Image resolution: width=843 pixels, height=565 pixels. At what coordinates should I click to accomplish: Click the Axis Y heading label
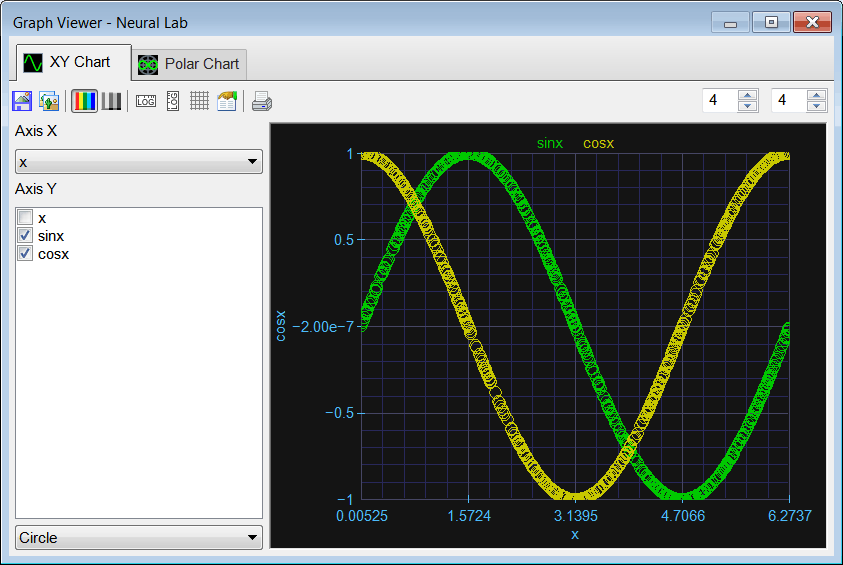tap(35, 189)
